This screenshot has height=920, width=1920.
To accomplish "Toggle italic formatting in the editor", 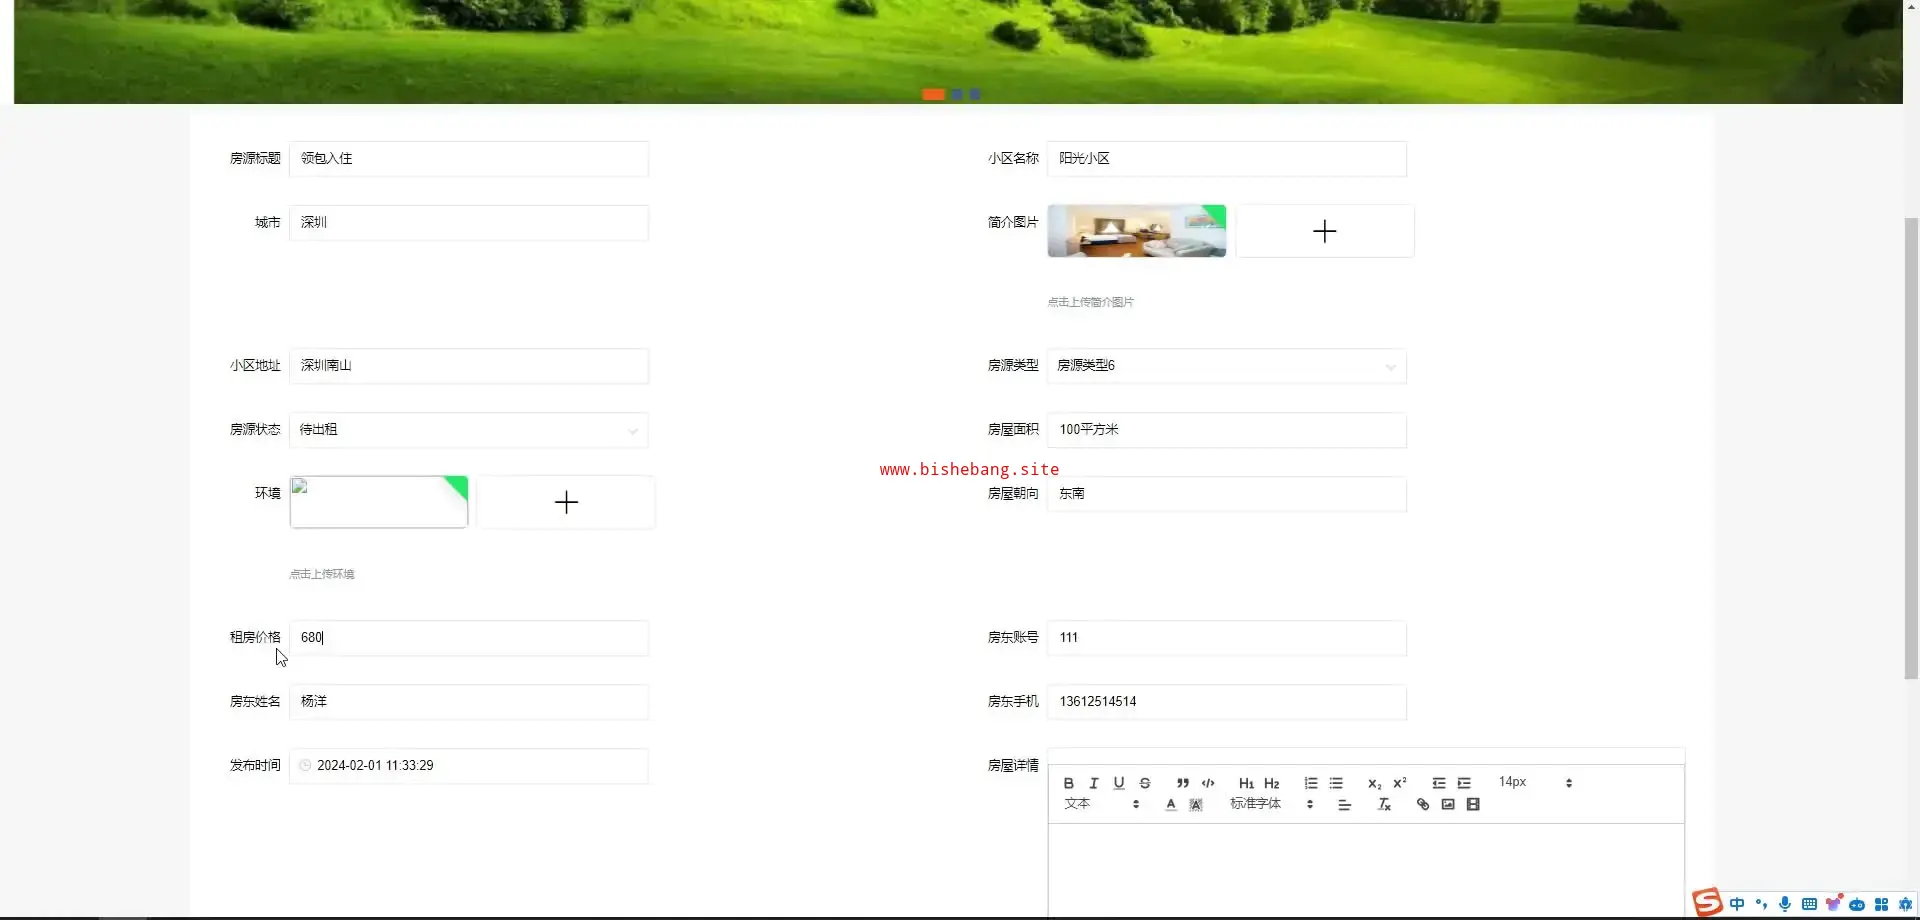I will tap(1093, 784).
